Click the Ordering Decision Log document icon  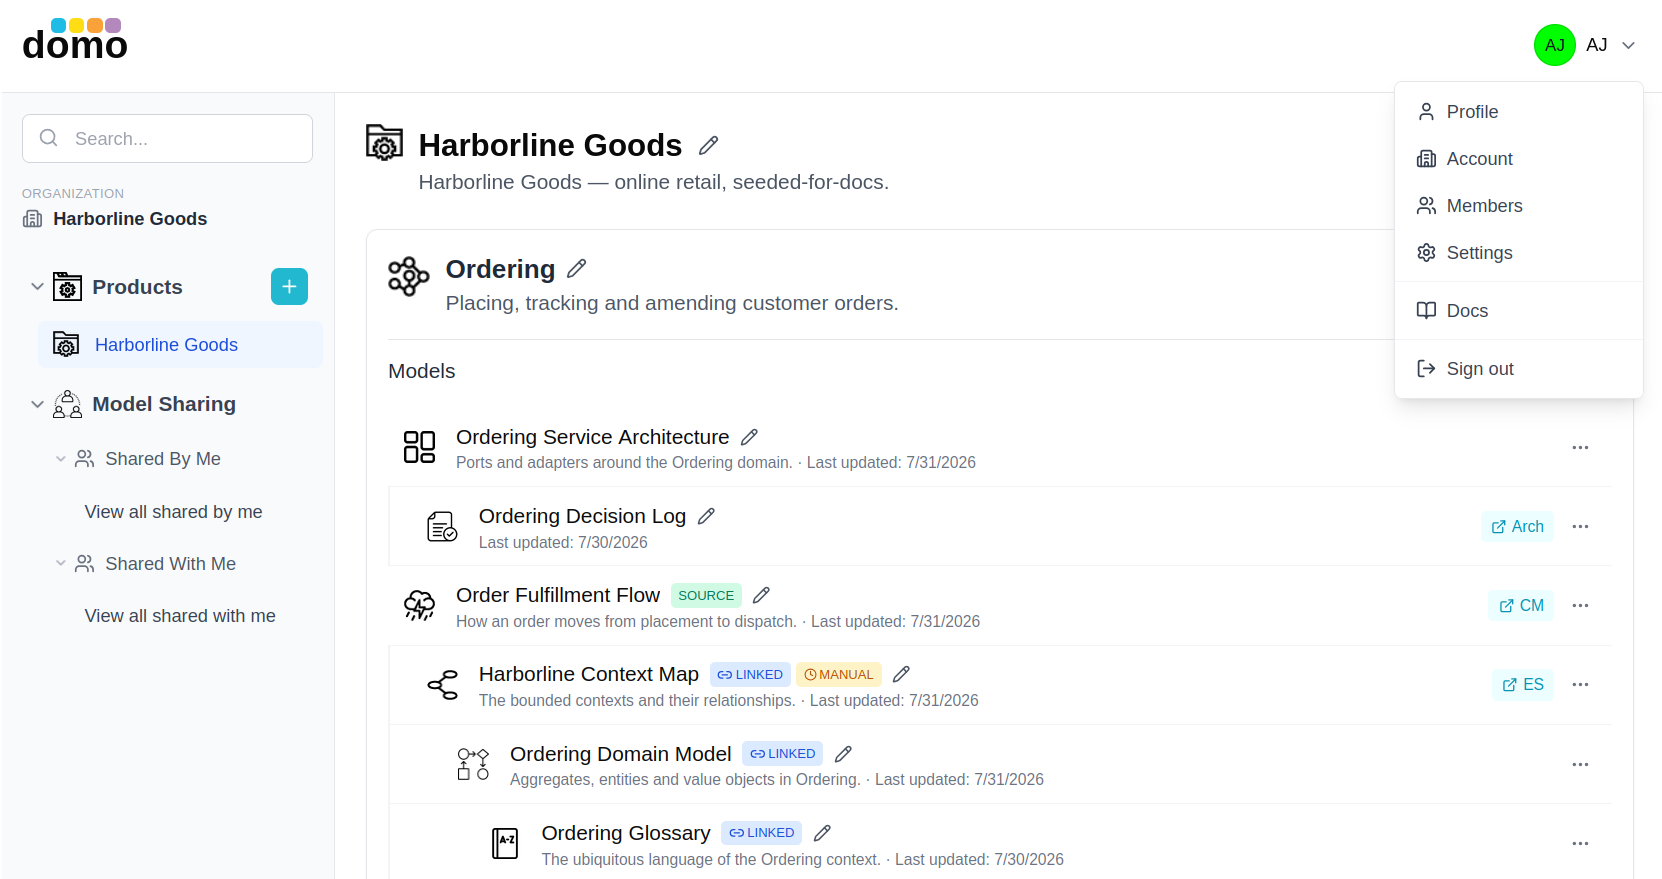(442, 526)
